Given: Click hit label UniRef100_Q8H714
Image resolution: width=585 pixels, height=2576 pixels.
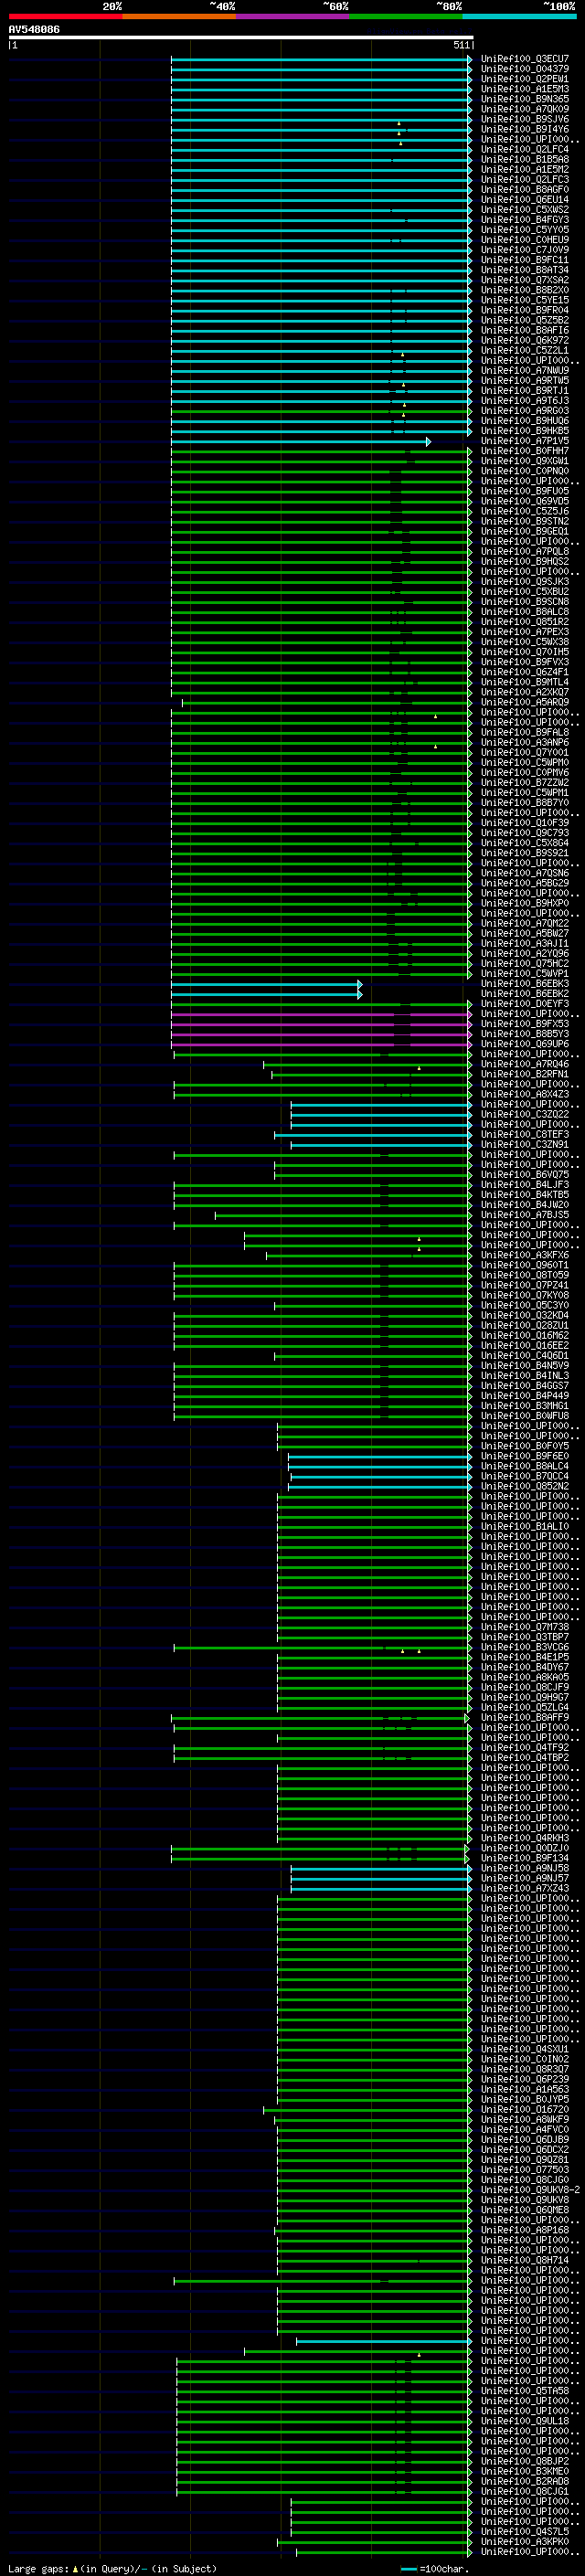Looking at the screenshot, I should (x=524, y=2260).
